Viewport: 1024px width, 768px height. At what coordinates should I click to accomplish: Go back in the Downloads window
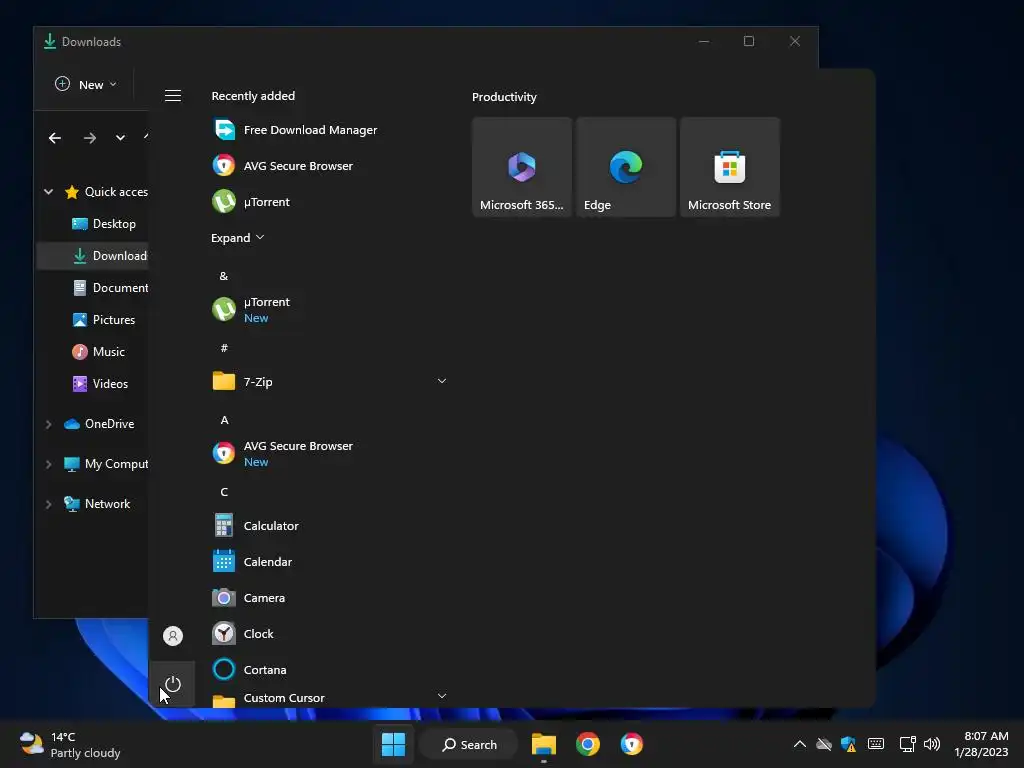point(55,138)
